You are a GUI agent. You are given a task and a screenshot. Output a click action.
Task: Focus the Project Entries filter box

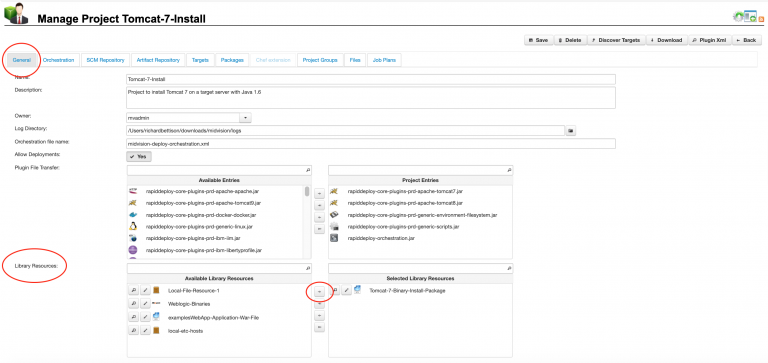[x=420, y=170]
